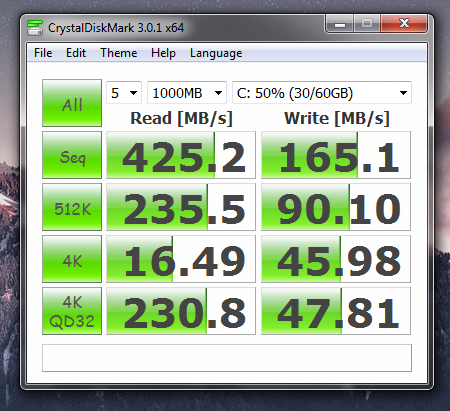Click the CrystalDiskMark title bar icon
This screenshot has width=450, height=411.
(35, 27)
